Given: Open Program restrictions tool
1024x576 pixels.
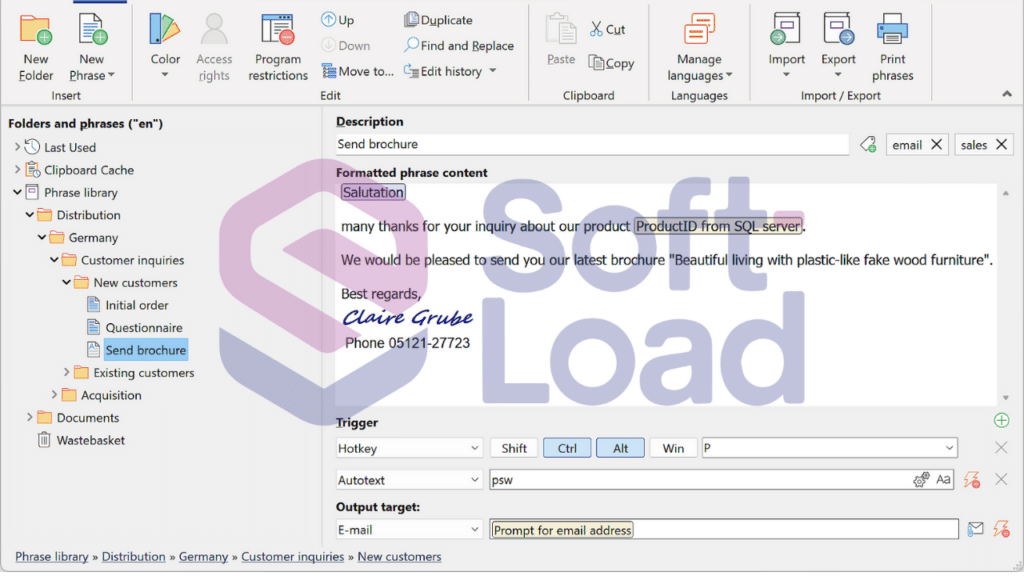Looking at the screenshot, I should [278, 48].
